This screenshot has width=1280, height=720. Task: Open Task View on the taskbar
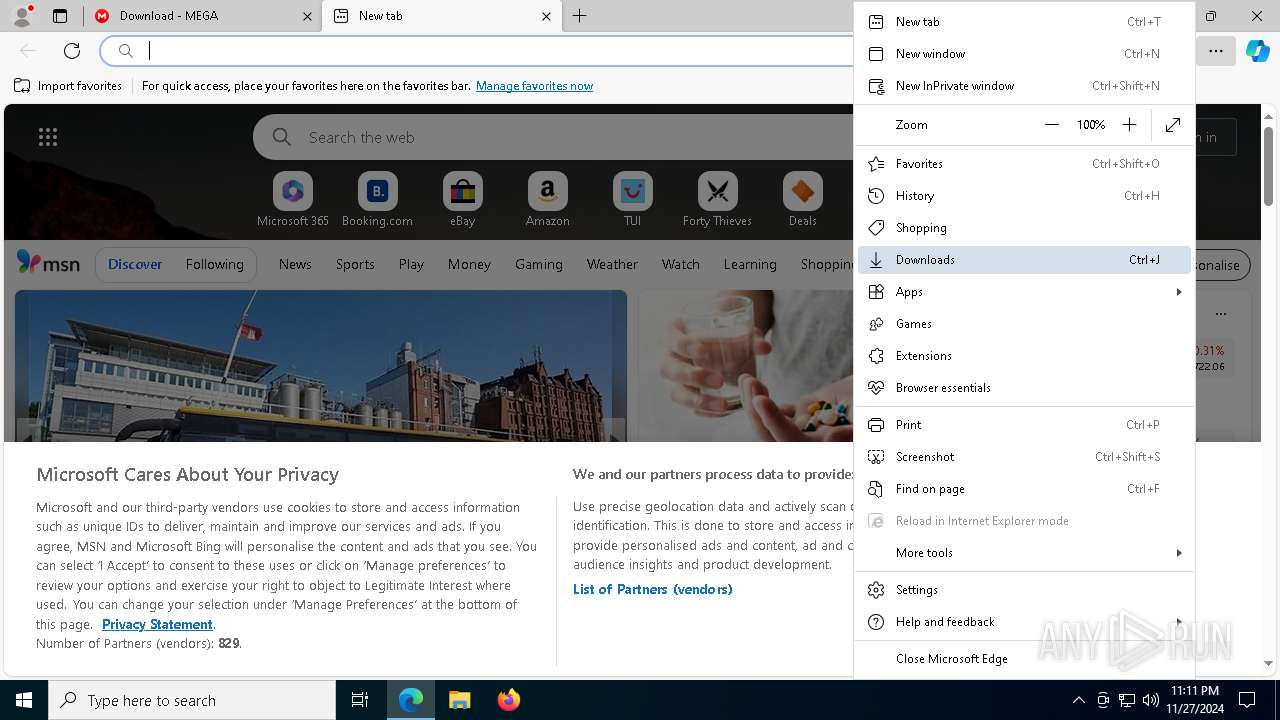[360, 700]
